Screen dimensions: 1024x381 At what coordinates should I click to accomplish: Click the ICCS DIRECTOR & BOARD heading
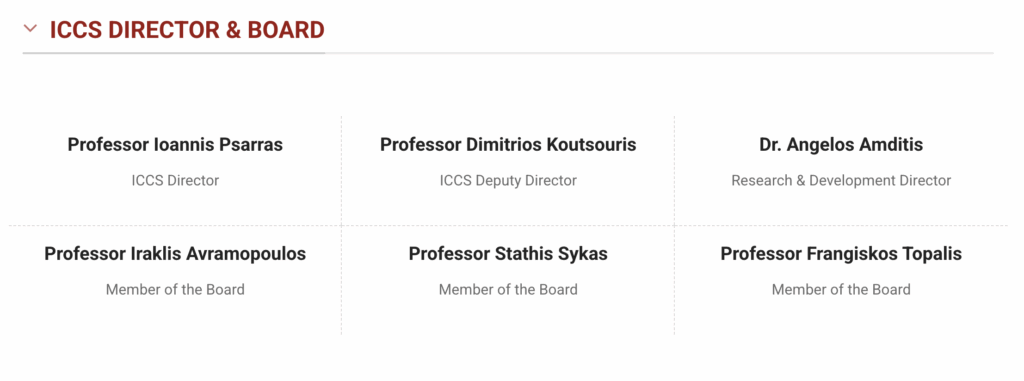(187, 30)
